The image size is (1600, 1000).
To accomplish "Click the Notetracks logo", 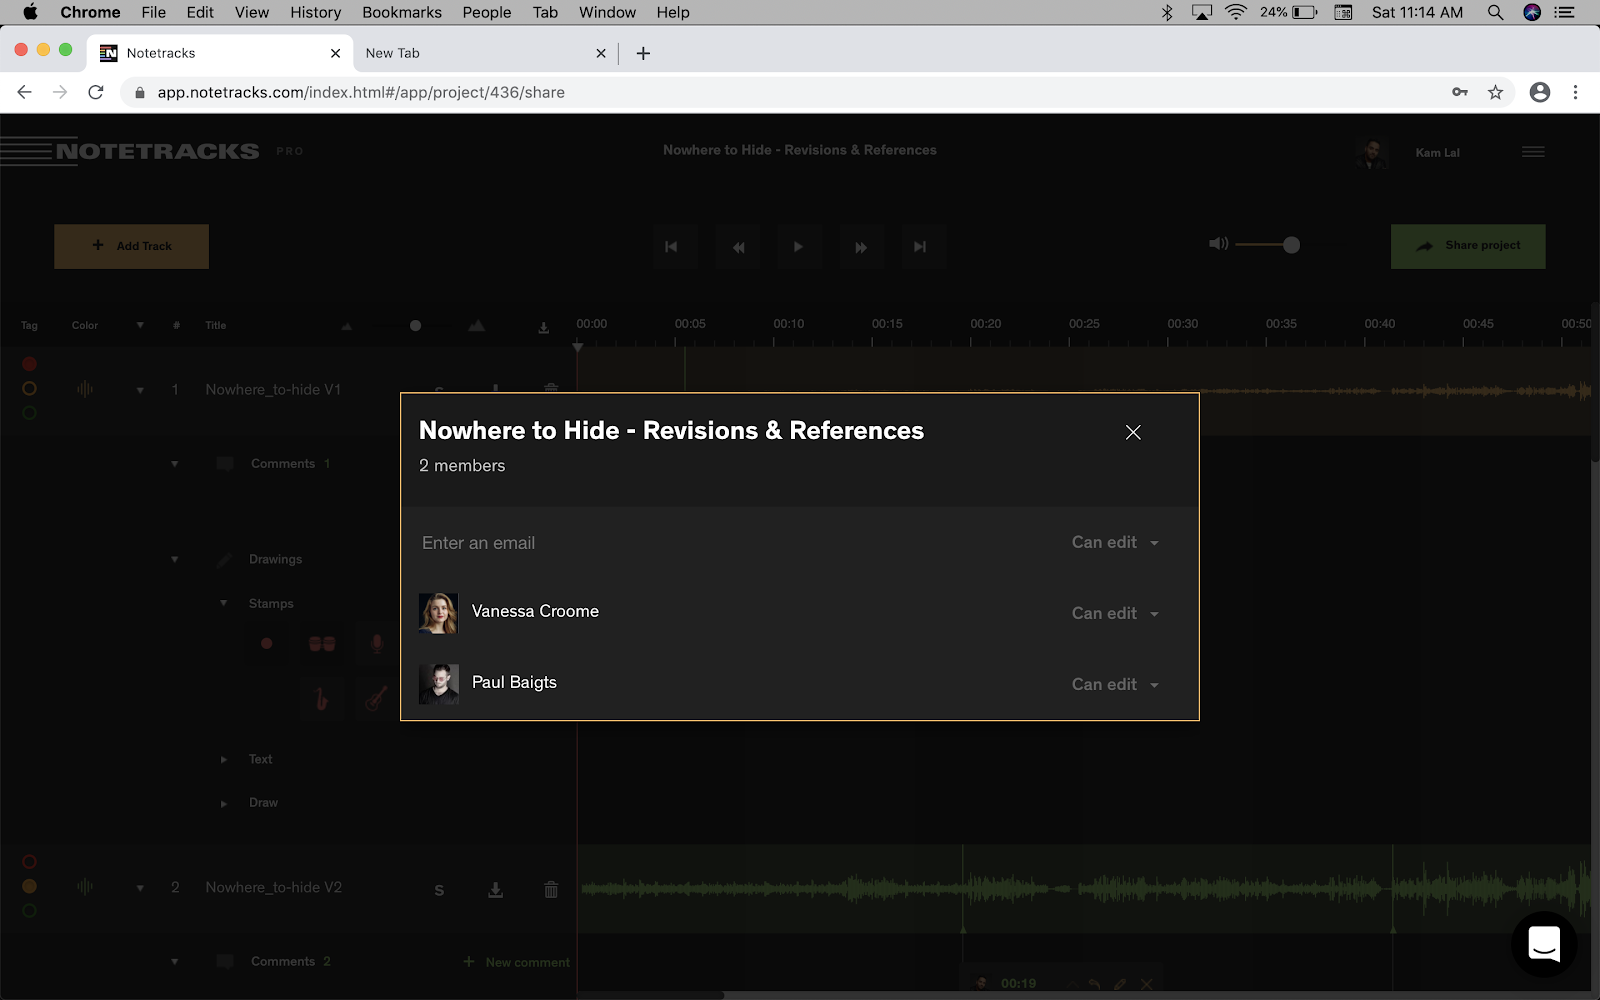I will (130, 151).
